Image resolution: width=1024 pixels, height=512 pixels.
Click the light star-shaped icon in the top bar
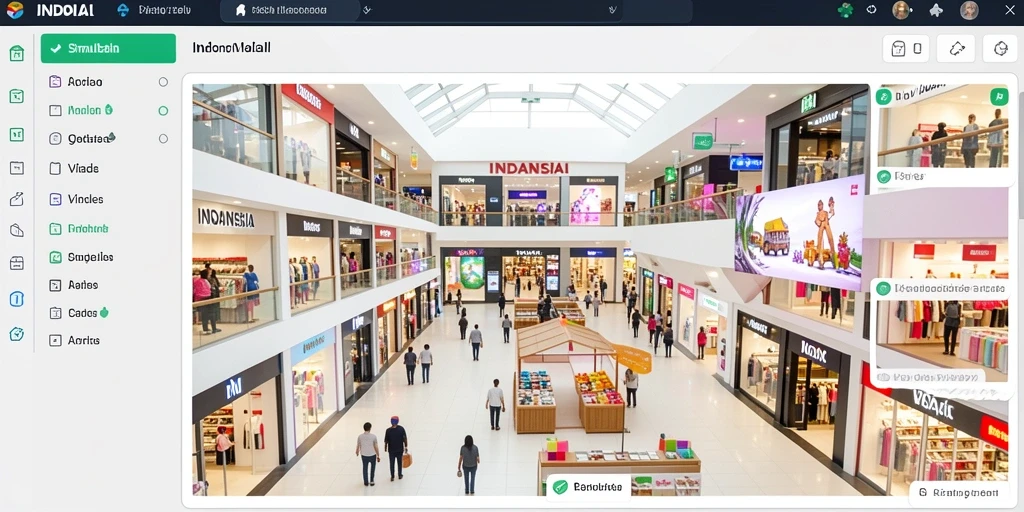[936, 10]
